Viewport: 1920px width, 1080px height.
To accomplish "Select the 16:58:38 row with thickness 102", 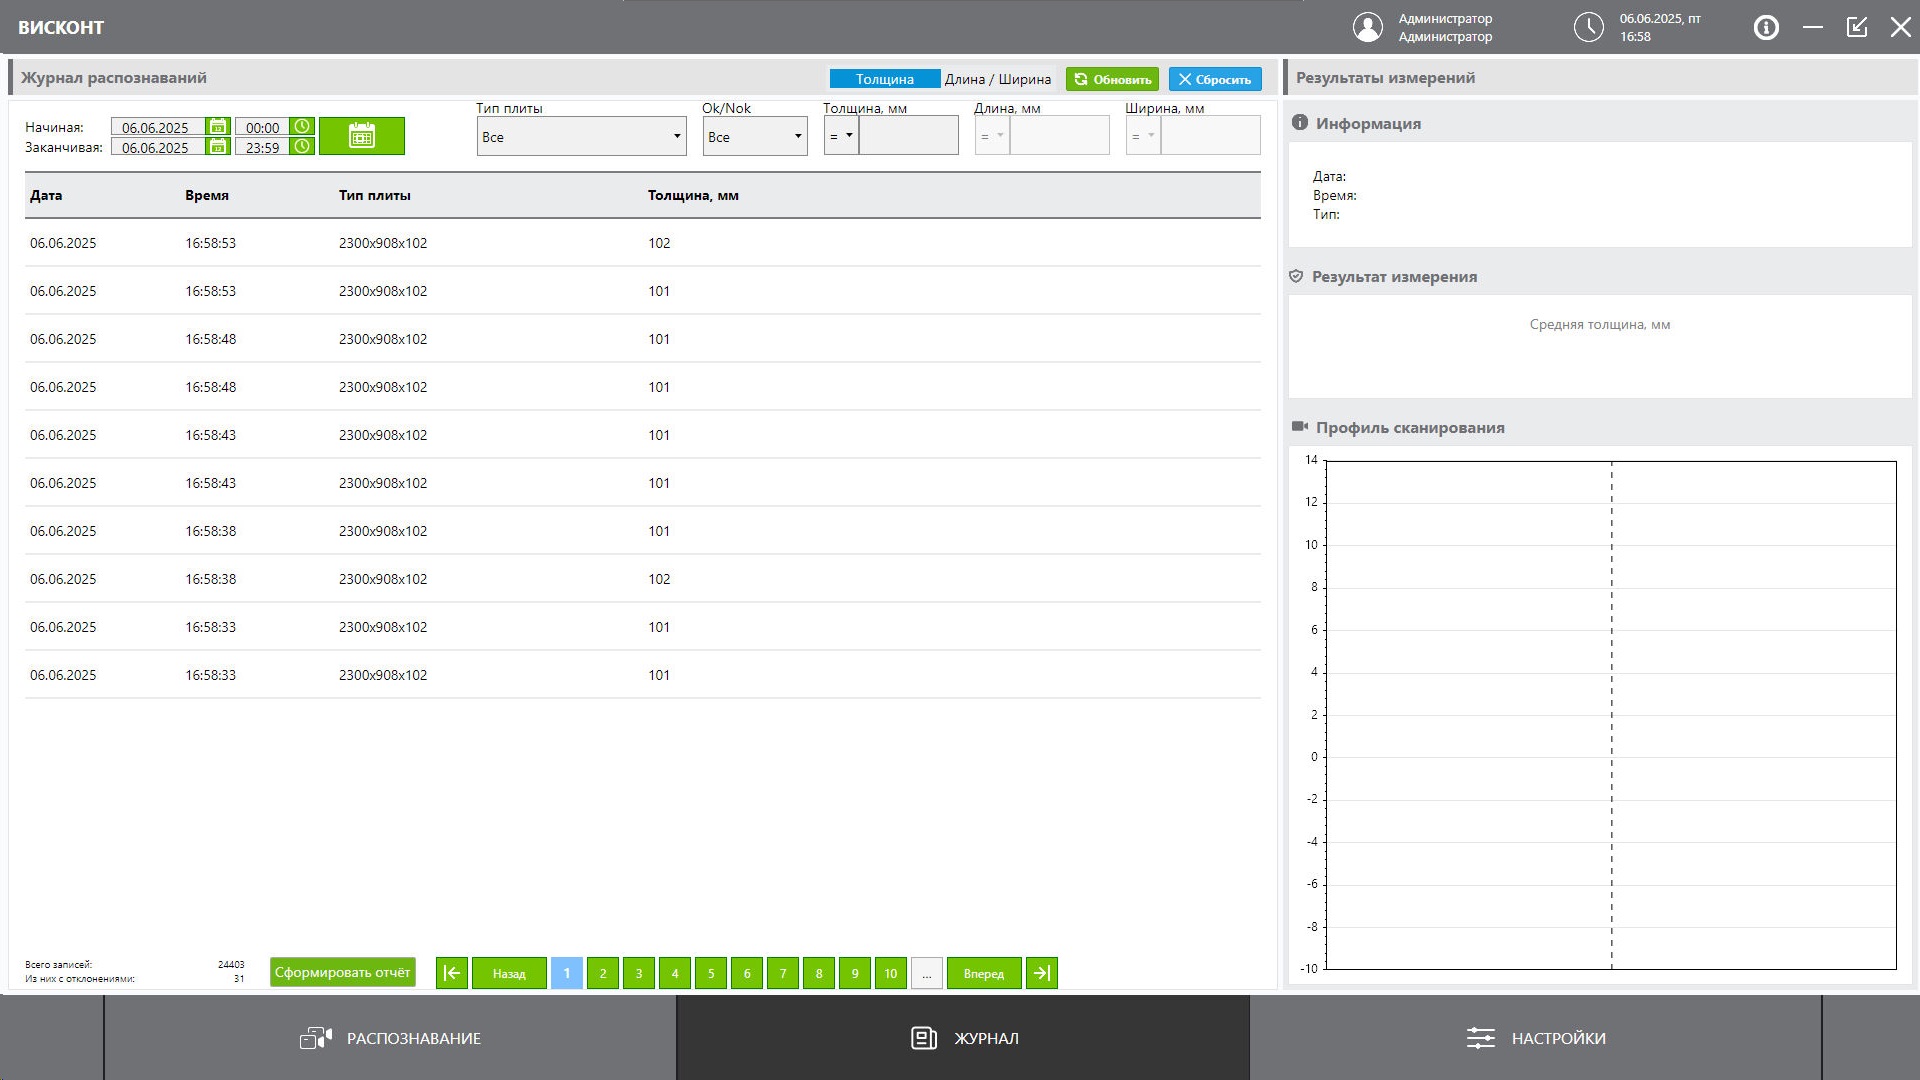I will pos(642,579).
